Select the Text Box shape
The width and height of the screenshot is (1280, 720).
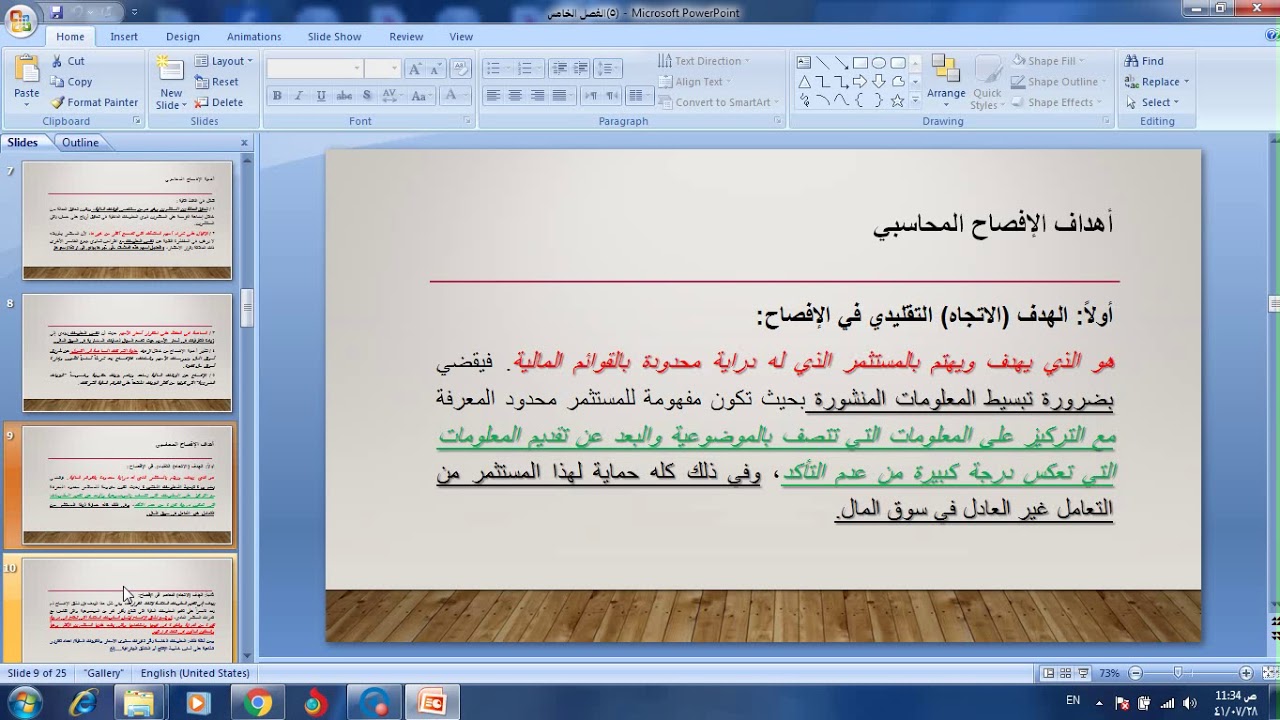[804, 62]
